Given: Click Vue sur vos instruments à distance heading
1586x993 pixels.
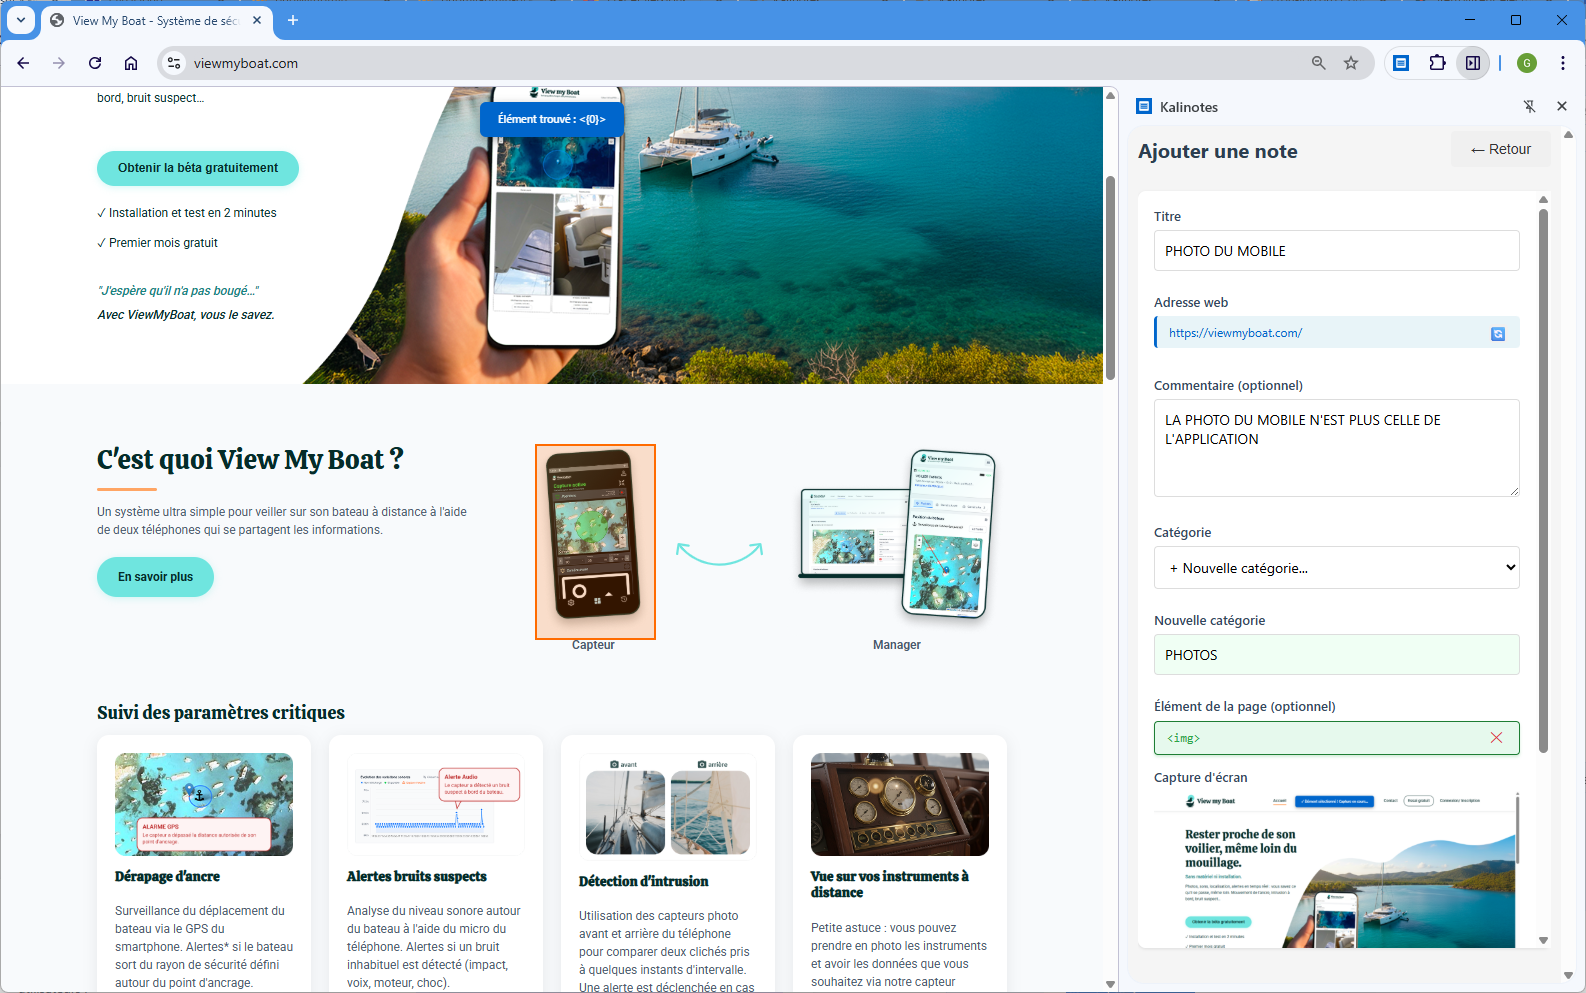Looking at the screenshot, I should coord(890,884).
